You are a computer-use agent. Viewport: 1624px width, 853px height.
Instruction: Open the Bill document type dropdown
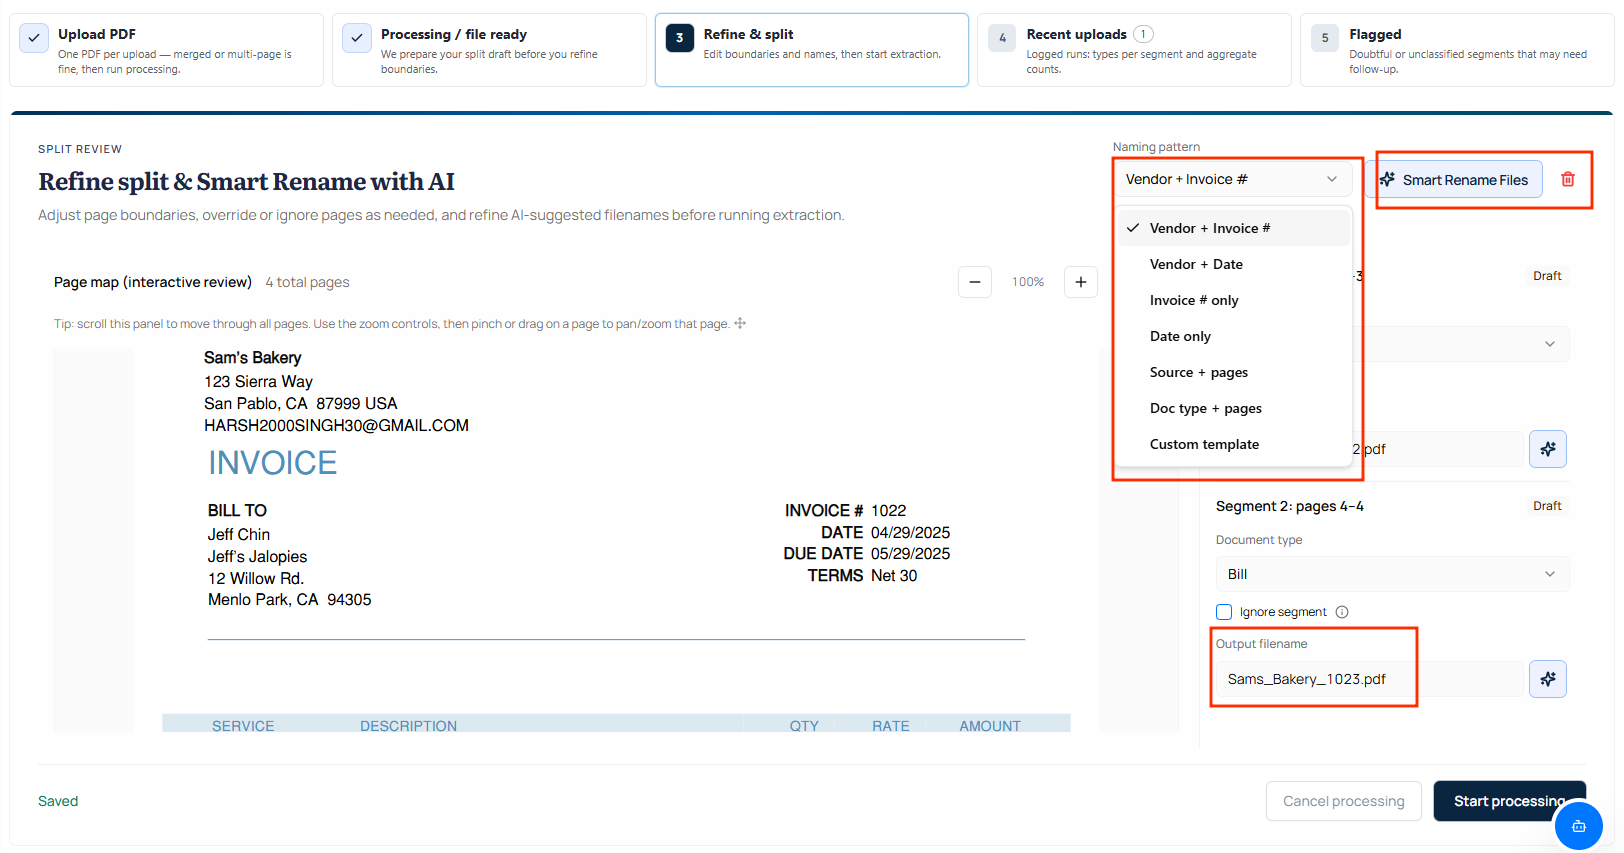click(1392, 574)
